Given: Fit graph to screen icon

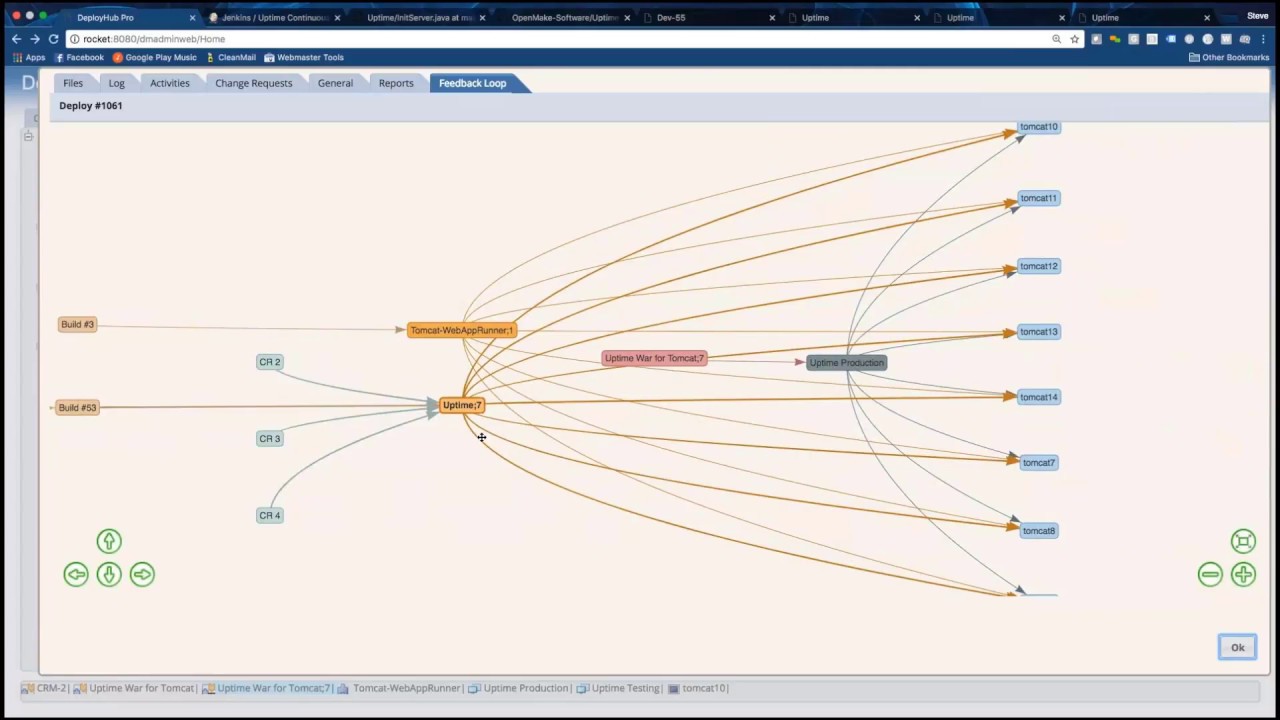Looking at the screenshot, I should (1243, 541).
